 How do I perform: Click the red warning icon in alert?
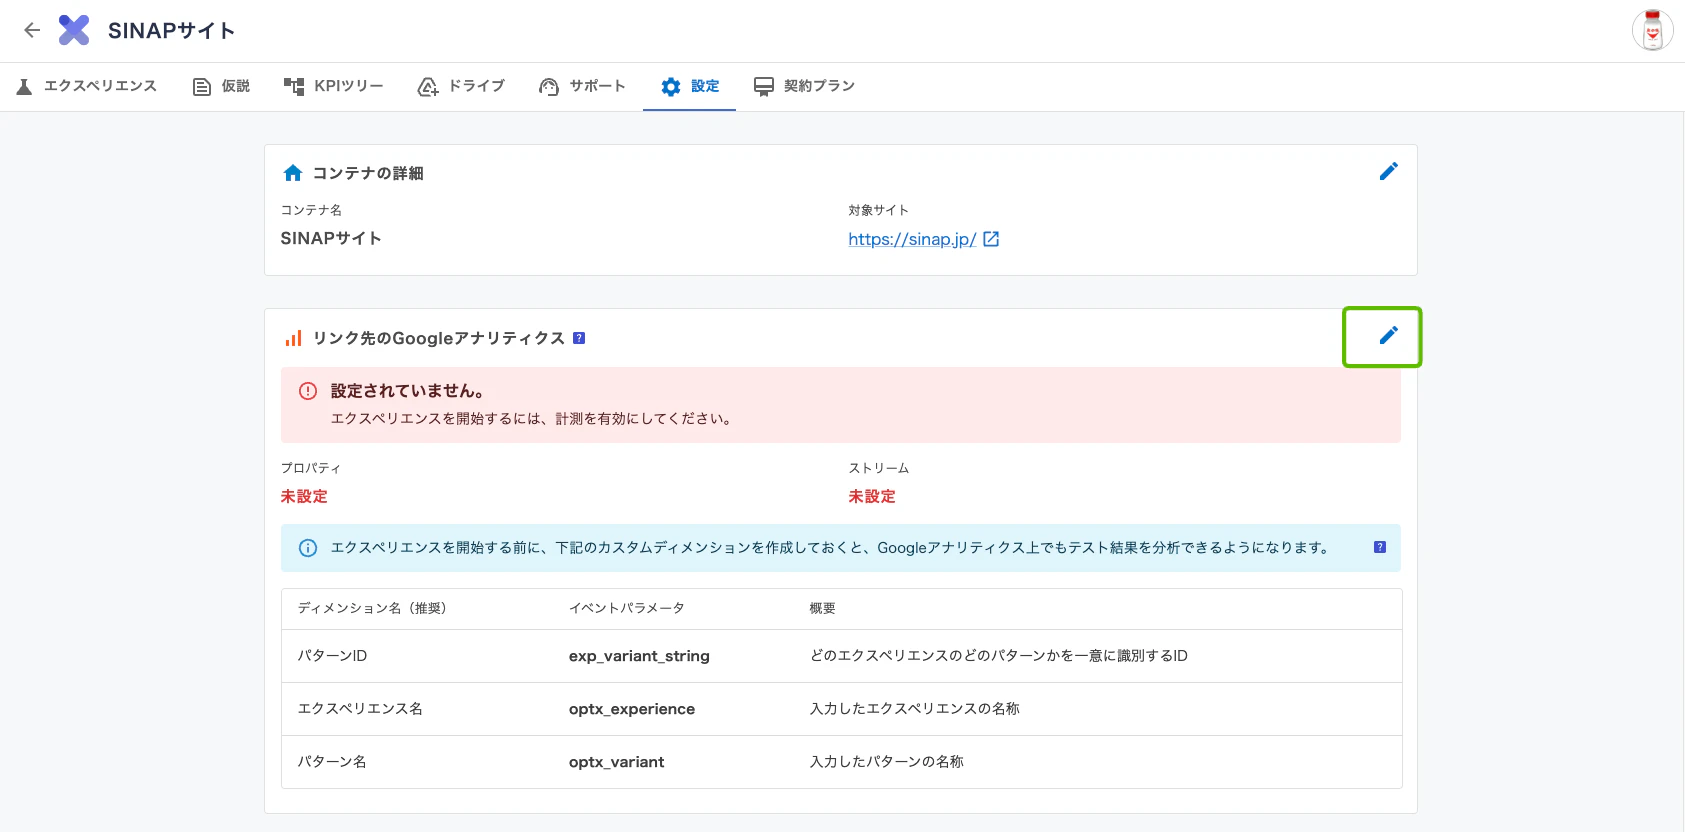308,391
